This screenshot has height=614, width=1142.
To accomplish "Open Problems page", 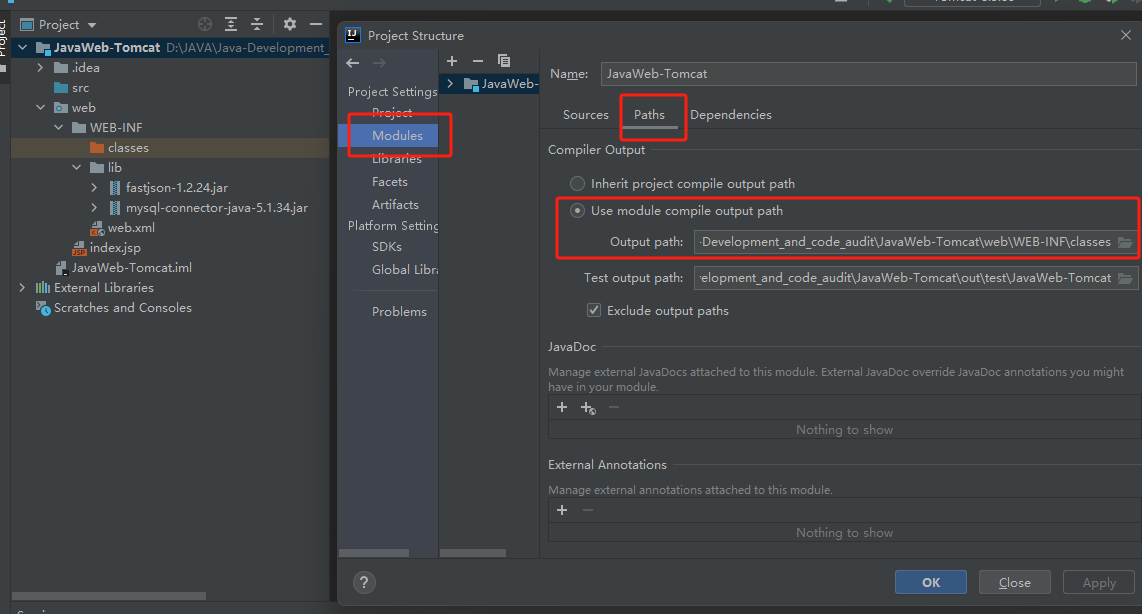I will [x=399, y=312].
